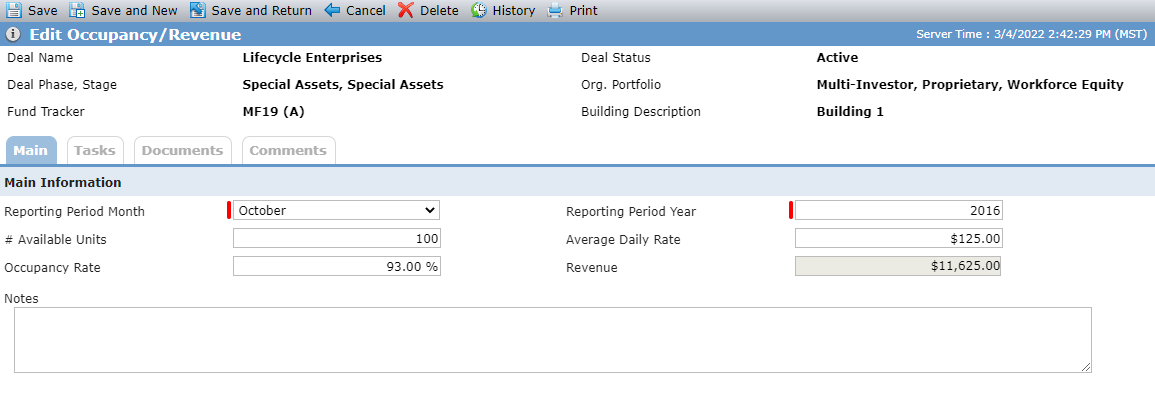Click the red X Delete icon
The height and width of the screenshot is (410, 1155).
pos(405,10)
